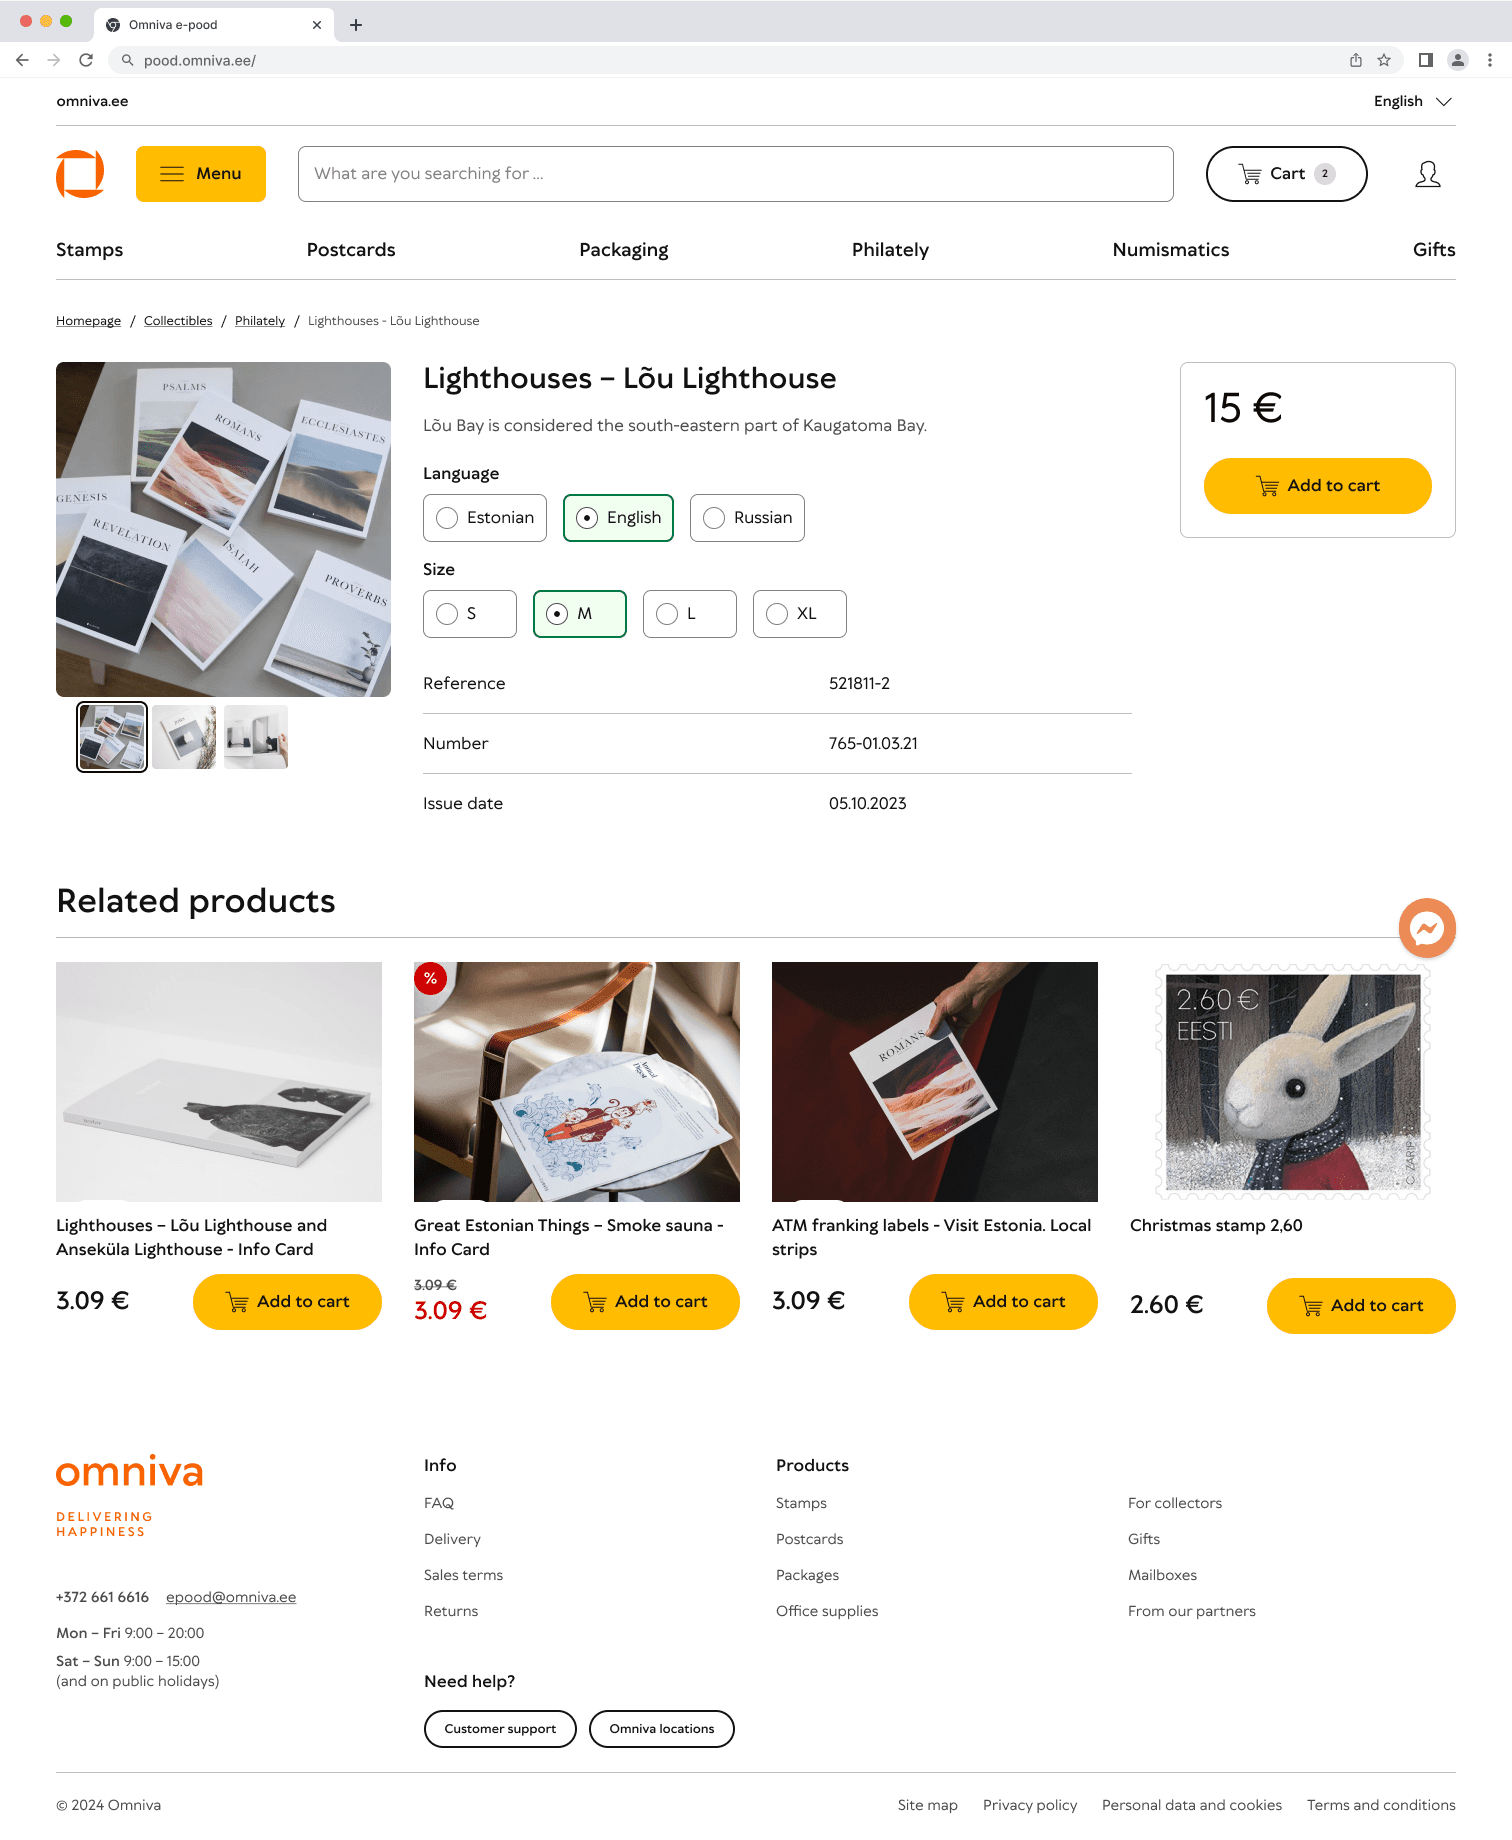Click the red percent discount badge
The image size is (1512, 1840).
point(430,978)
